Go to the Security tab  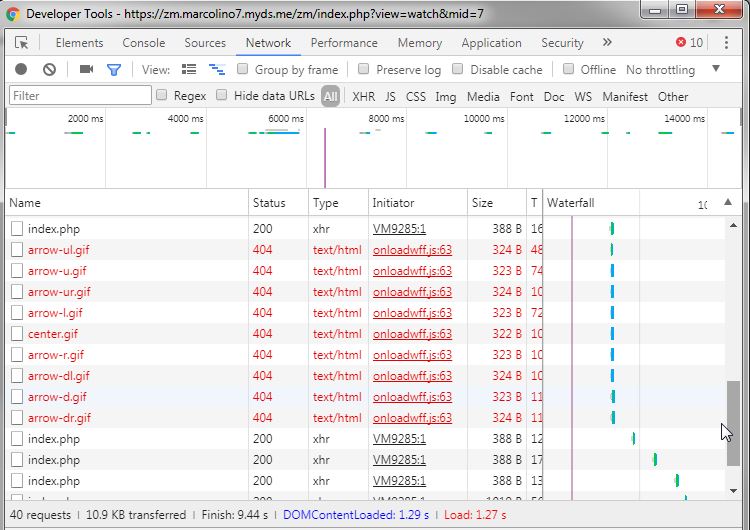(562, 43)
